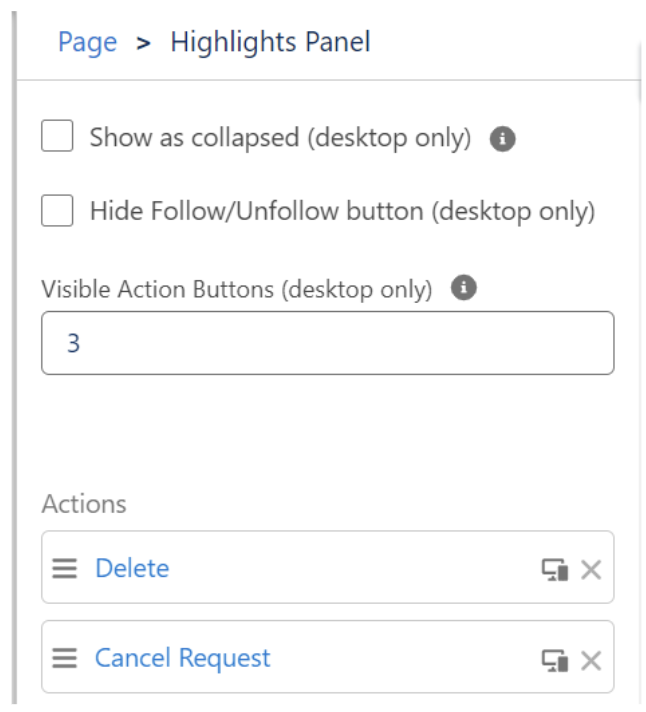Click the device visibility icon on Delete row

(555, 569)
